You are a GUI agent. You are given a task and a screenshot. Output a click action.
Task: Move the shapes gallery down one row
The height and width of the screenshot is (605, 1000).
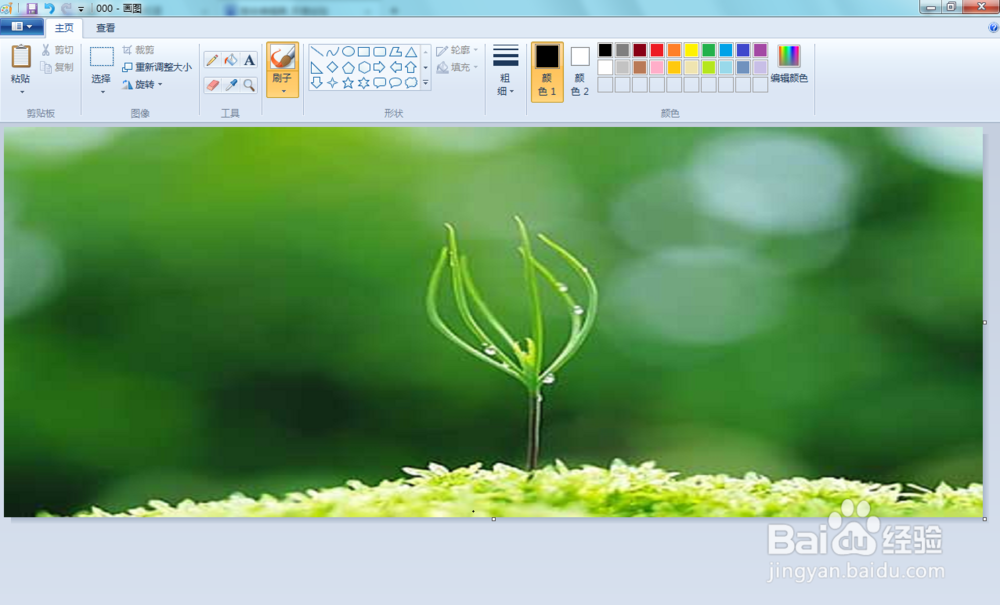[x=426, y=68]
